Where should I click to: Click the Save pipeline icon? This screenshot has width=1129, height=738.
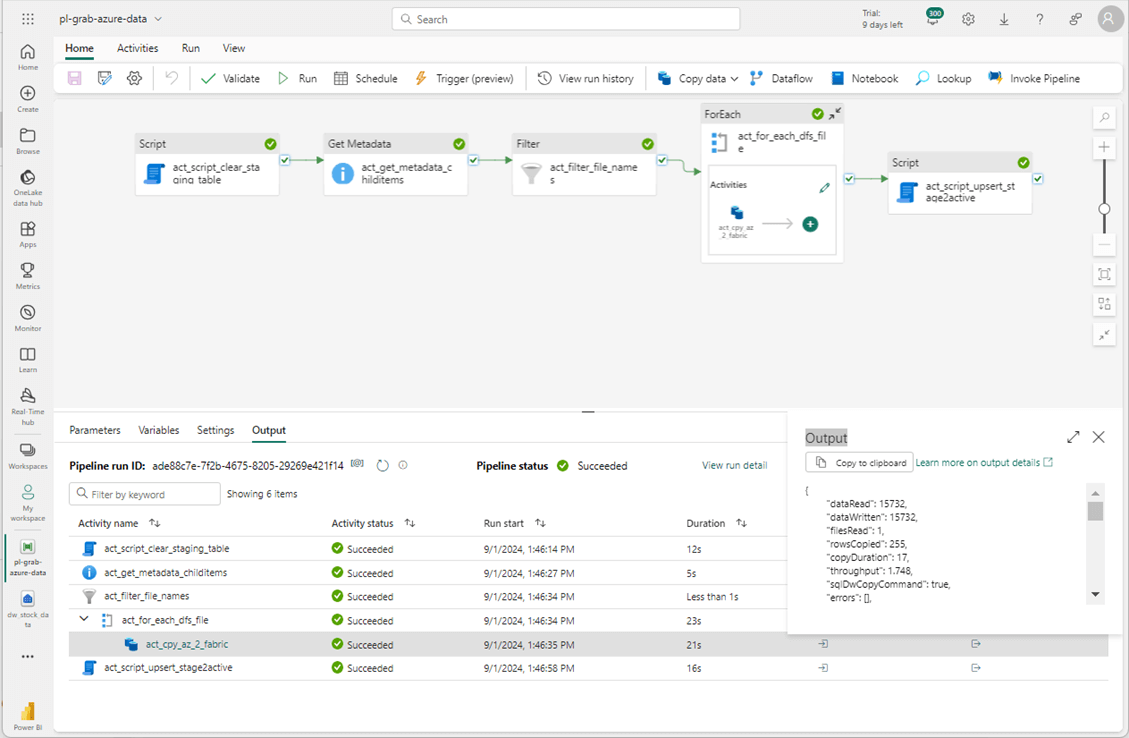coord(74,78)
